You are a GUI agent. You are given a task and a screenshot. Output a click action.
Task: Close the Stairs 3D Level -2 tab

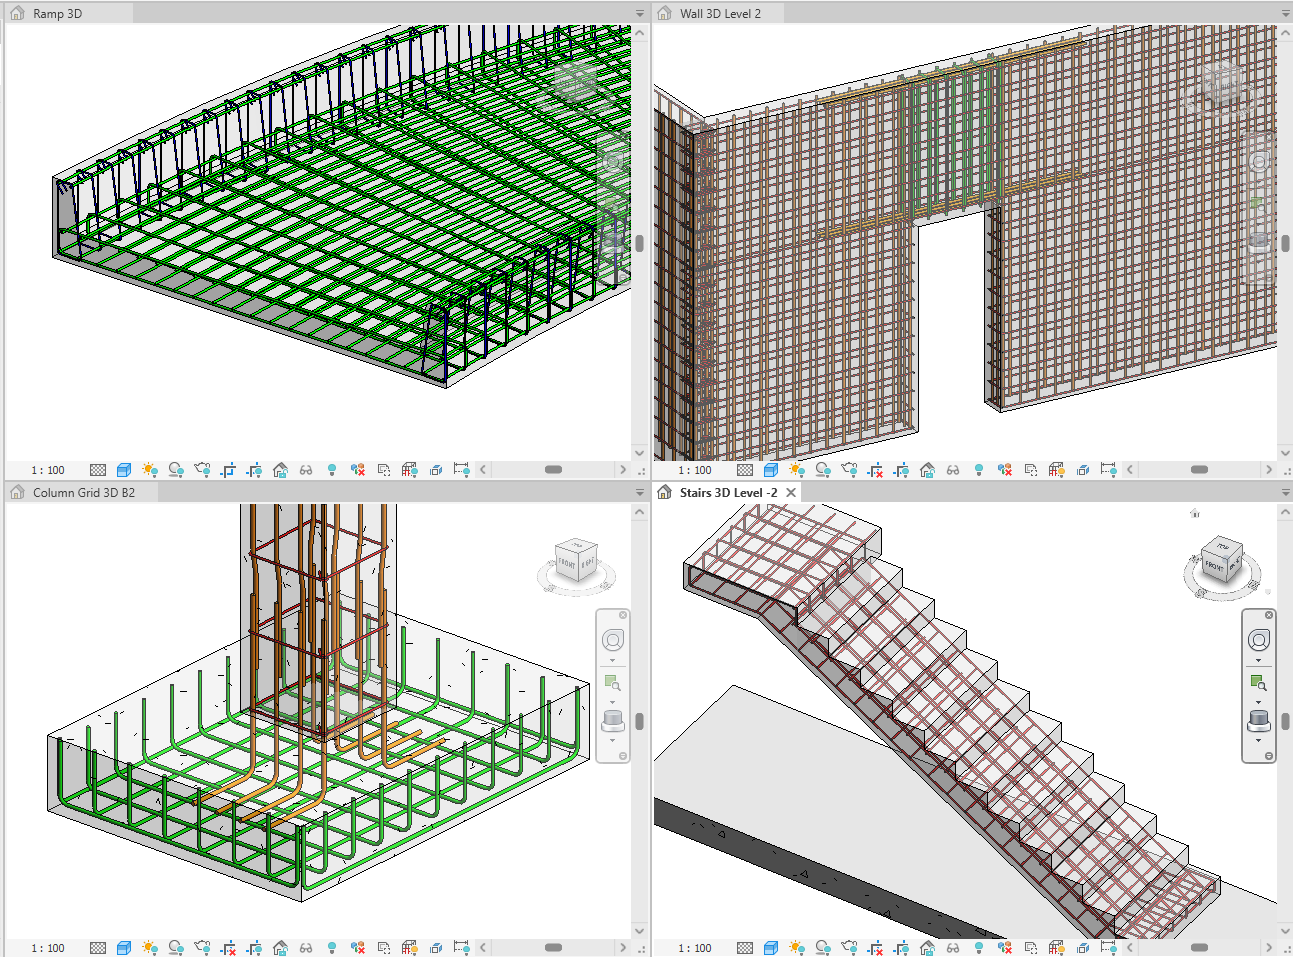click(x=791, y=493)
